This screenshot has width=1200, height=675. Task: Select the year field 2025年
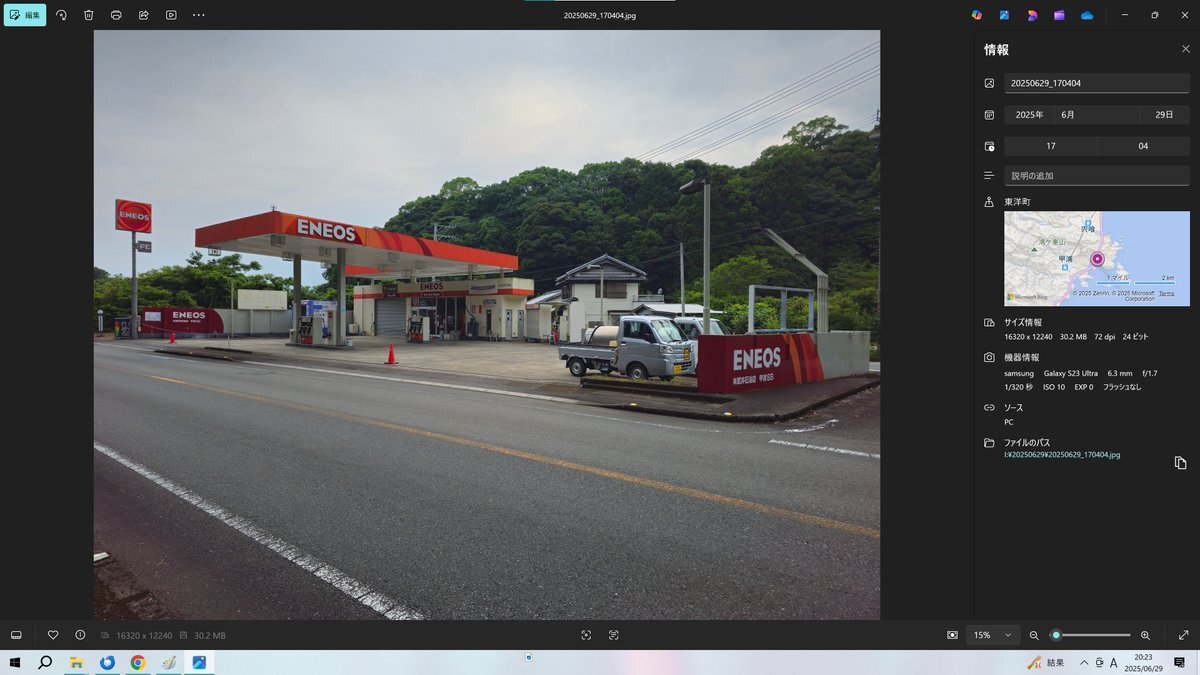tap(1030, 115)
